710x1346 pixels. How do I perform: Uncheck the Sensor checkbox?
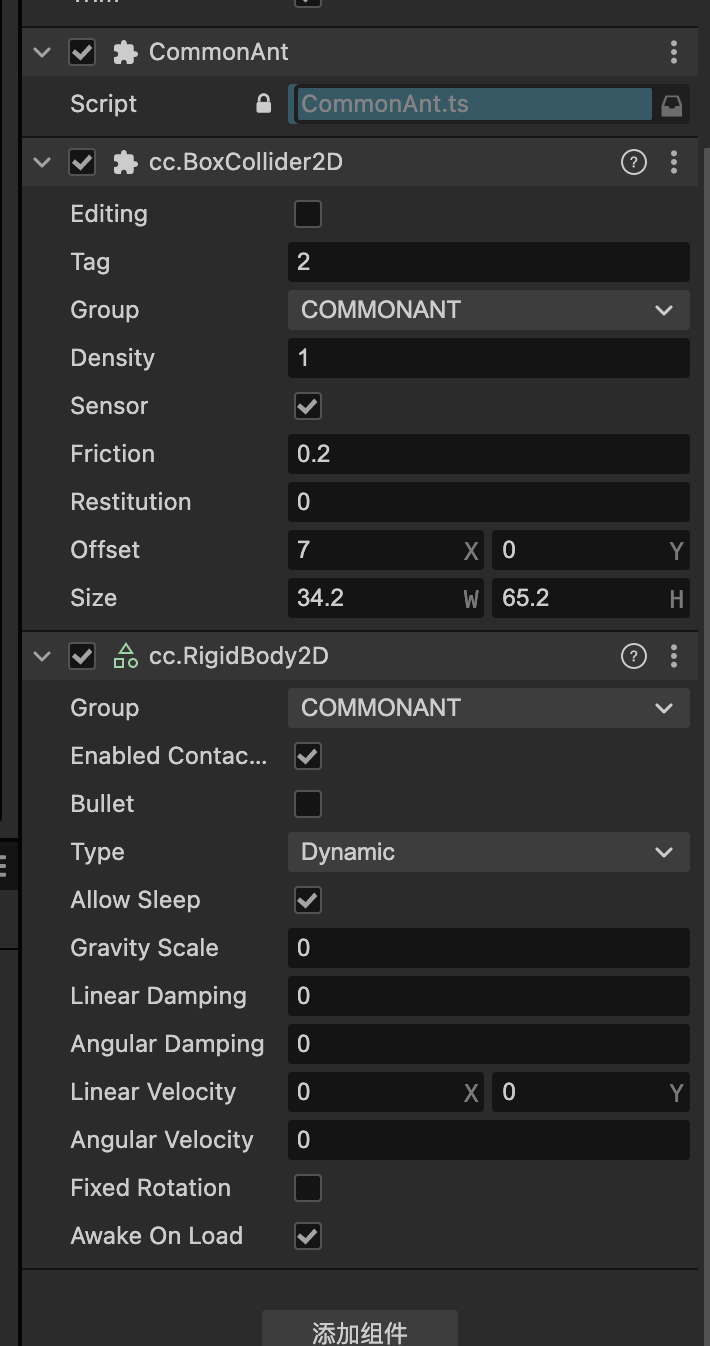pyautogui.click(x=308, y=406)
